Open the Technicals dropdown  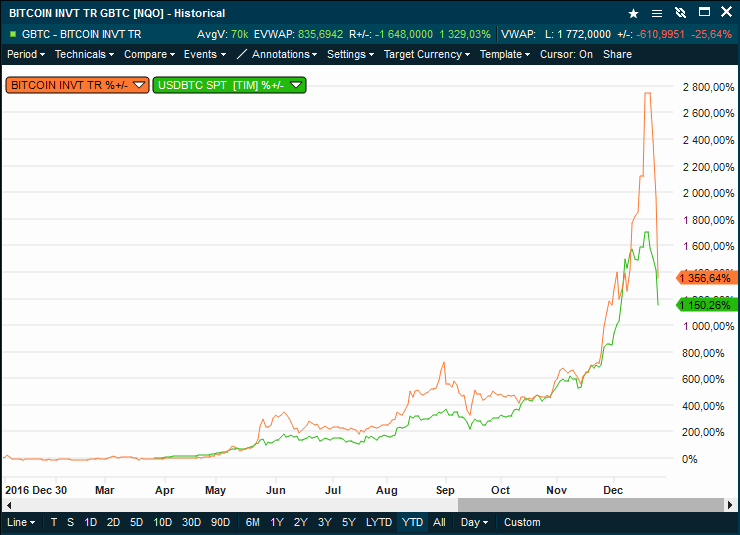tap(84, 54)
